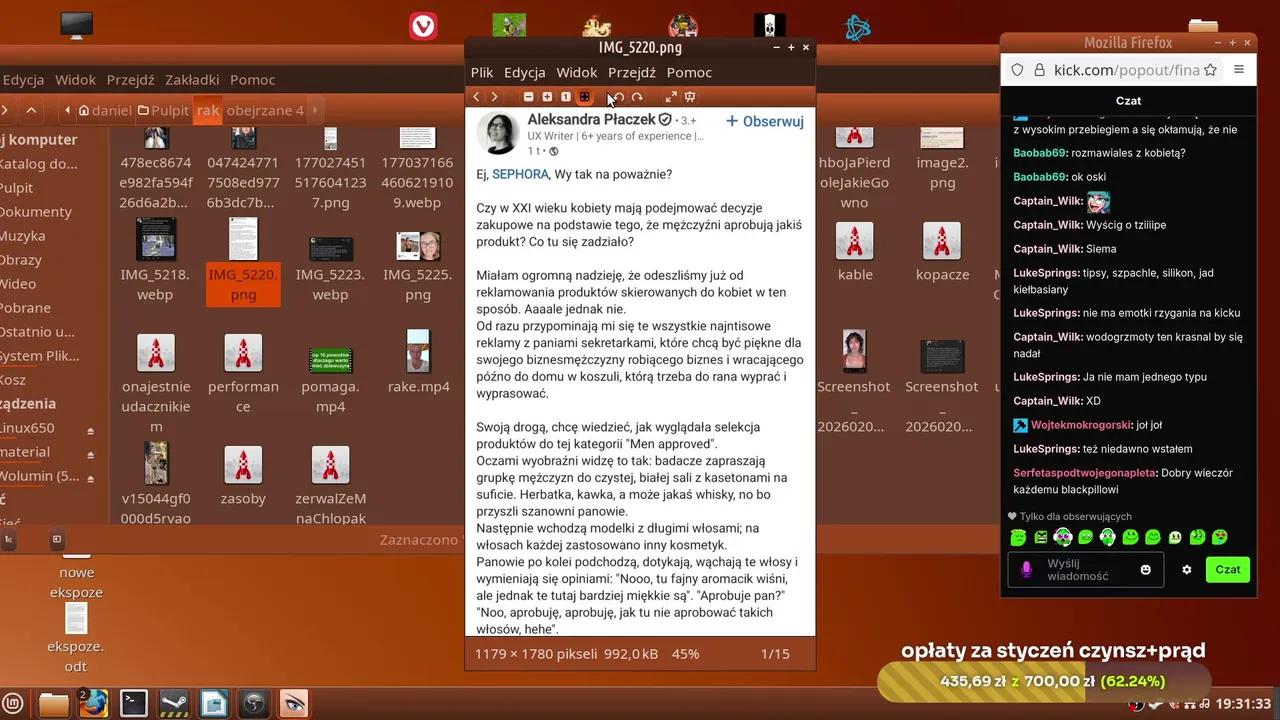Open Obrazy in file manager sidebar

(x=21, y=260)
